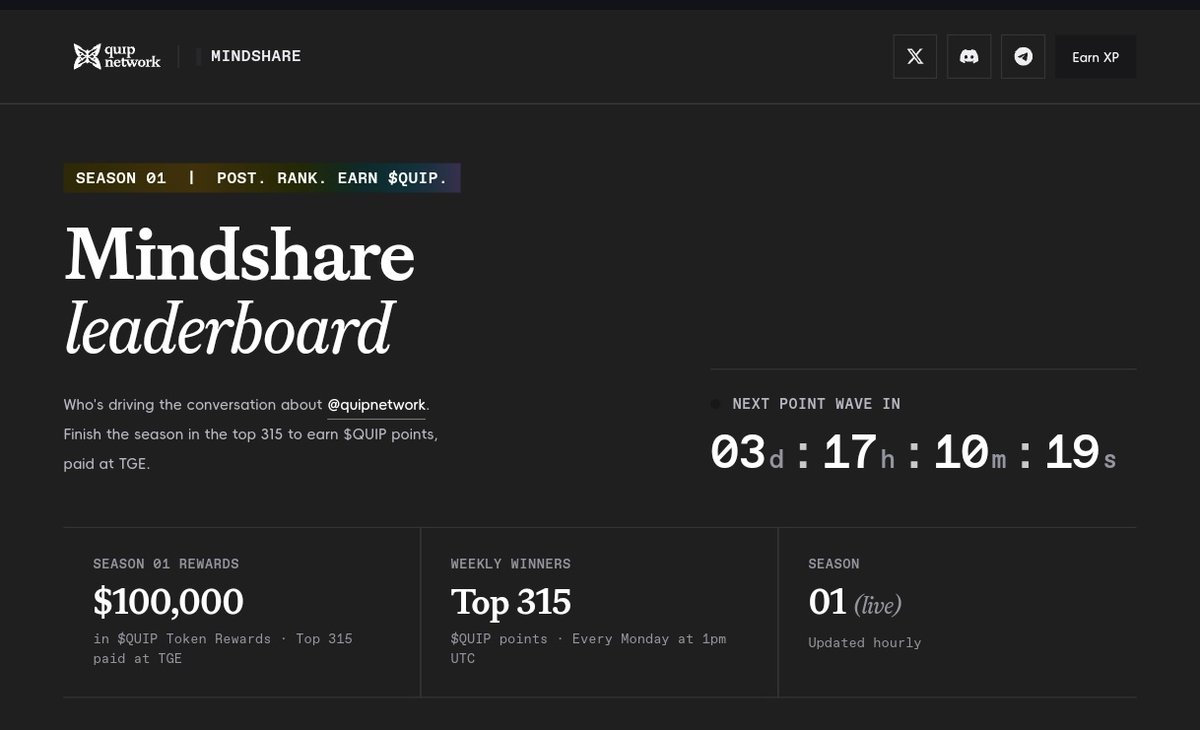Select the MINDSHARE header label

coord(256,56)
